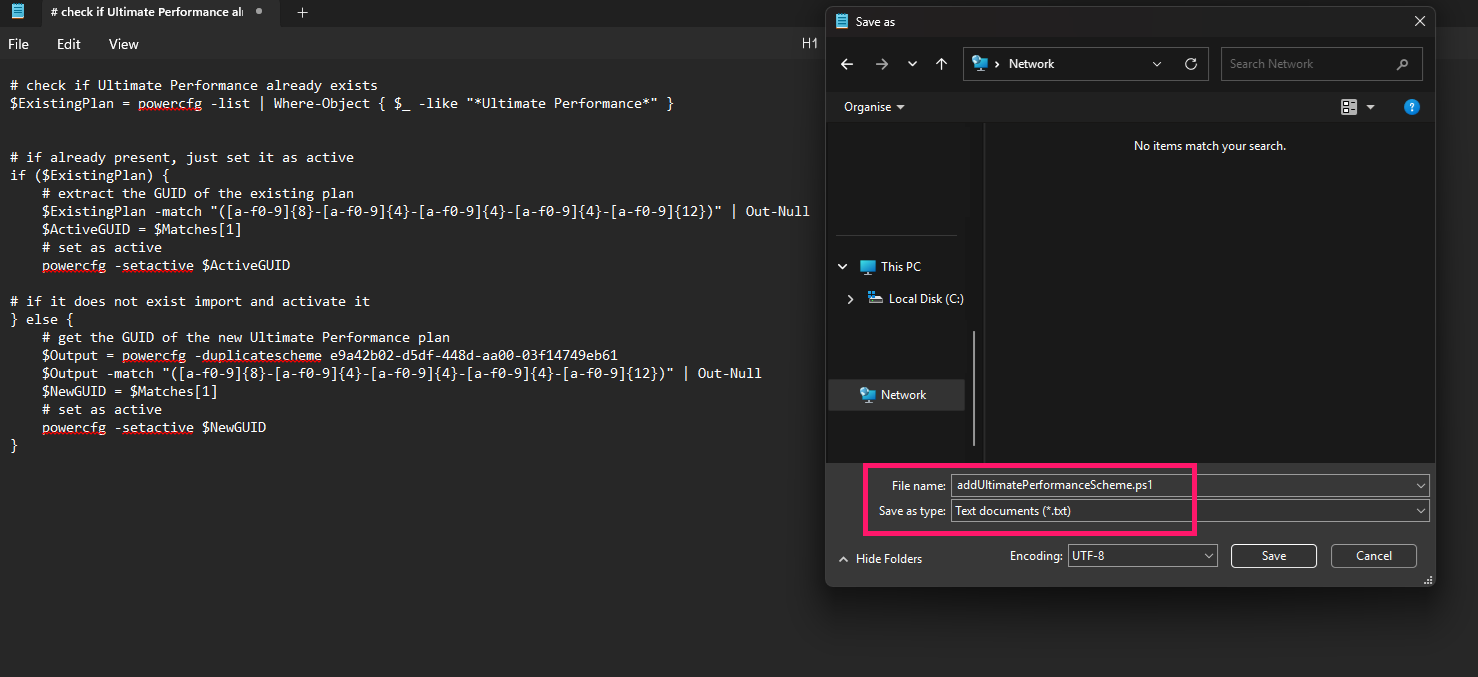Add a new Notepad tab
The width and height of the screenshot is (1478, 677).
pyautogui.click(x=302, y=12)
